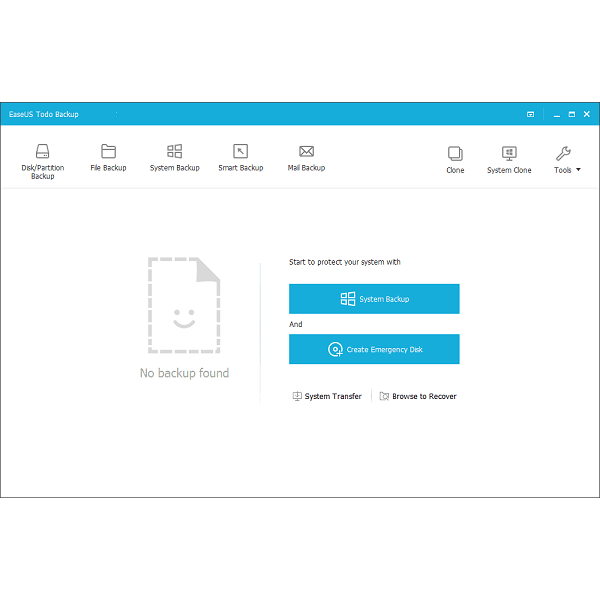Click the Browse to Recover link
This screenshot has width=600, height=600.
[x=418, y=397]
